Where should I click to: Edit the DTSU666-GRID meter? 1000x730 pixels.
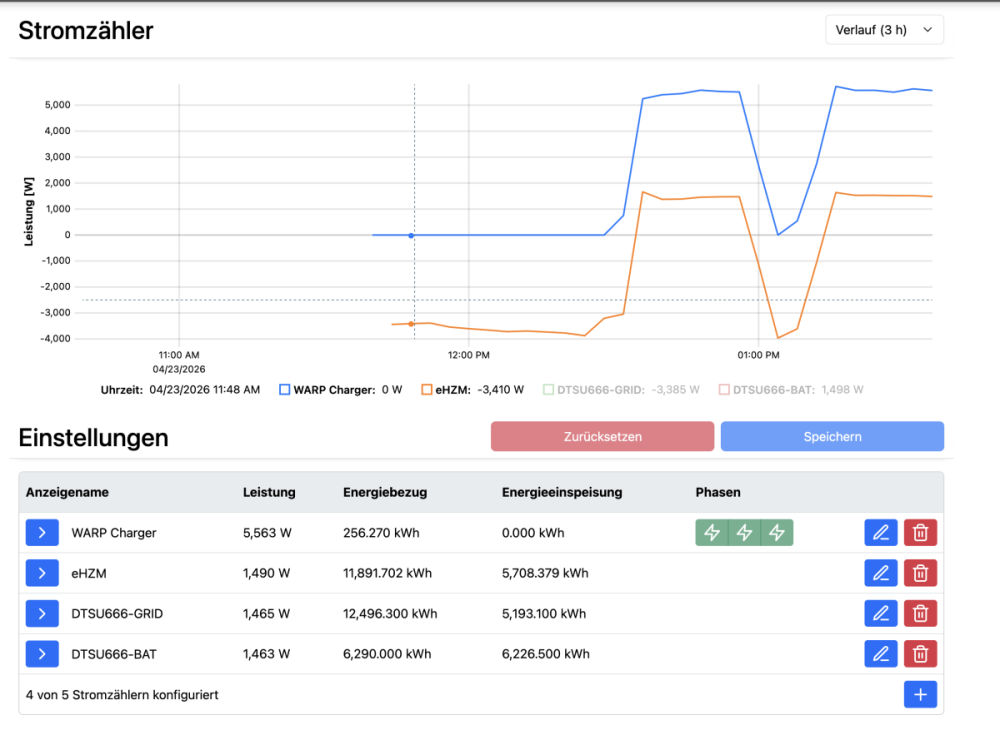[880, 613]
